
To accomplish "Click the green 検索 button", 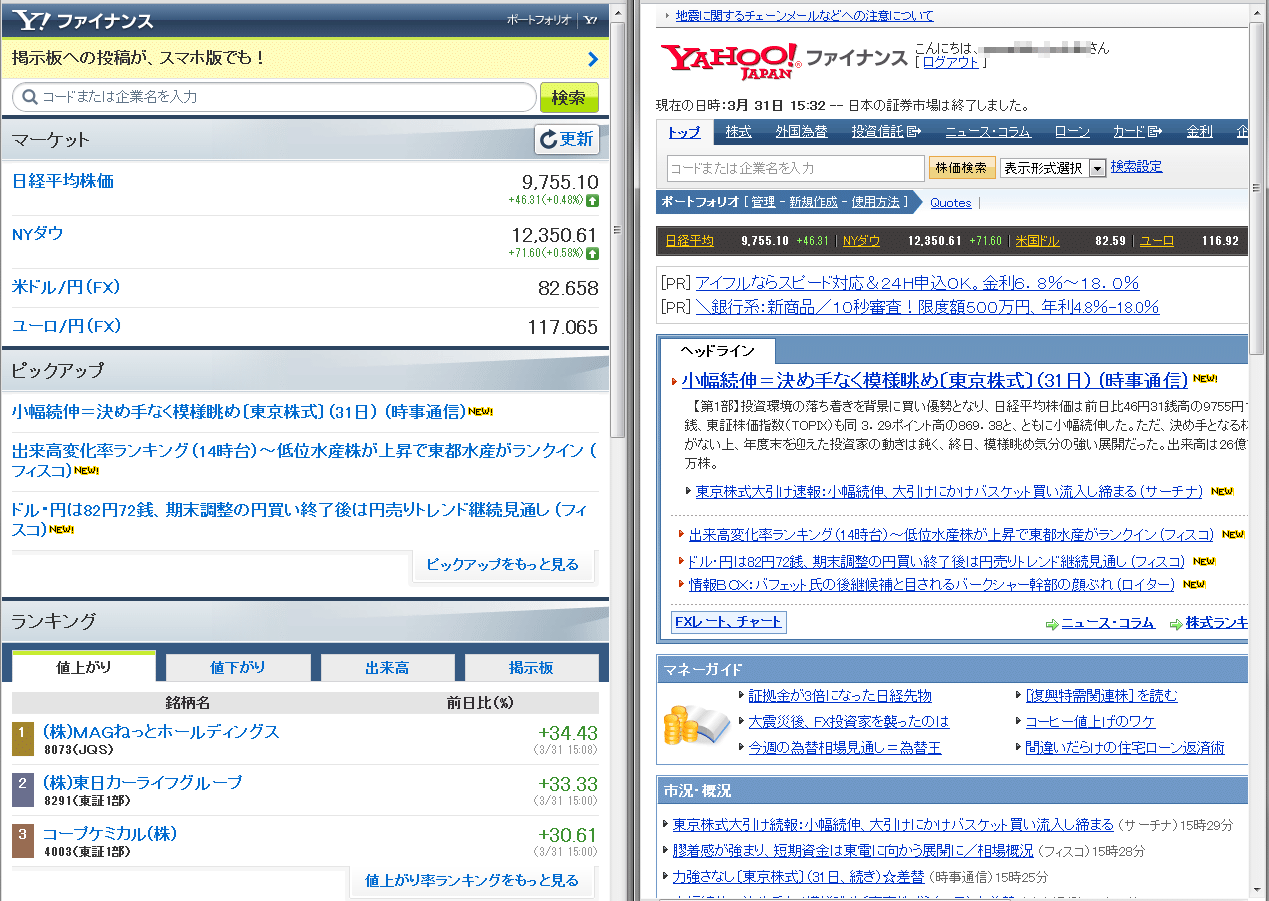I will click(x=569, y=97).
